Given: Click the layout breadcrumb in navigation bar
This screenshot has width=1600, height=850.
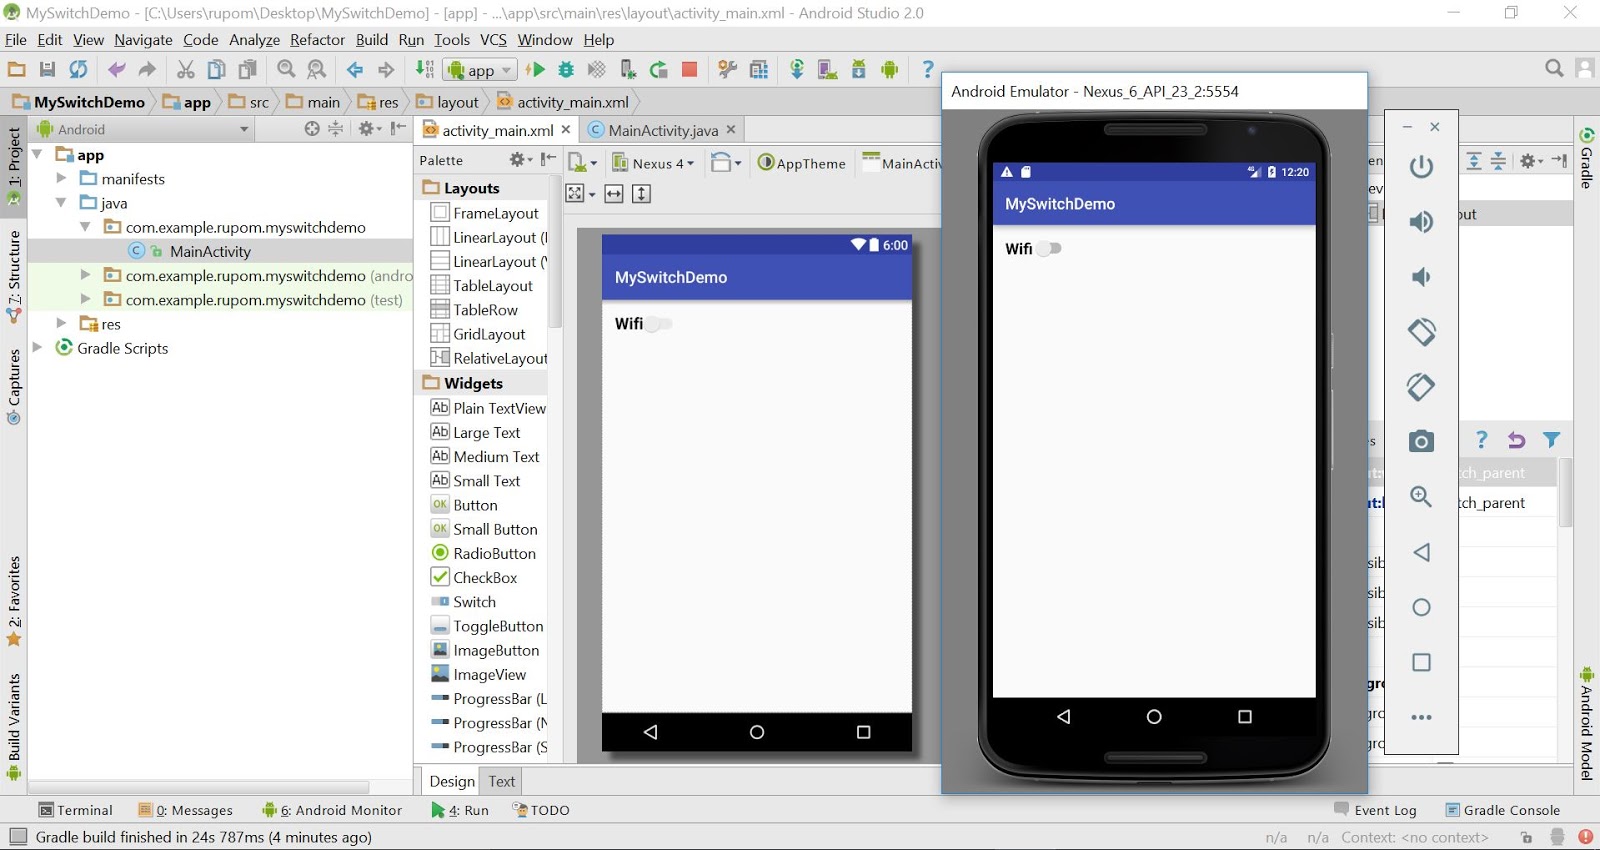Looking at the screenshot, I should [x=448, y=102].
